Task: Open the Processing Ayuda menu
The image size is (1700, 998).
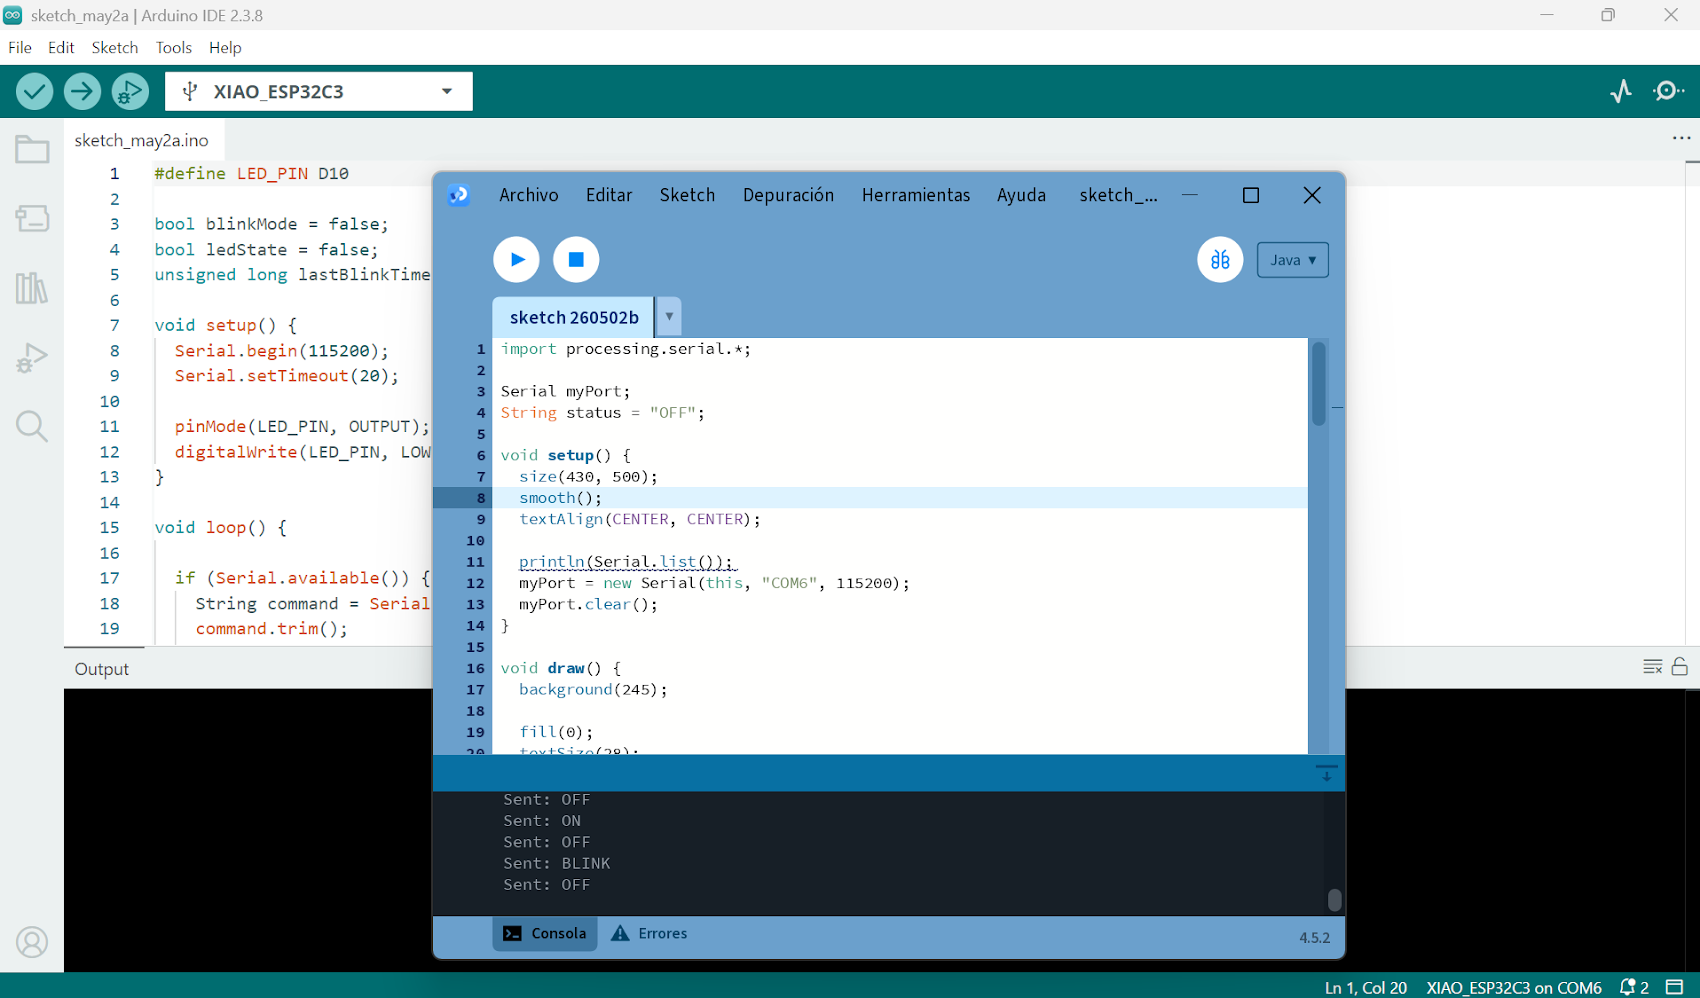Action: click(1021, 195)
